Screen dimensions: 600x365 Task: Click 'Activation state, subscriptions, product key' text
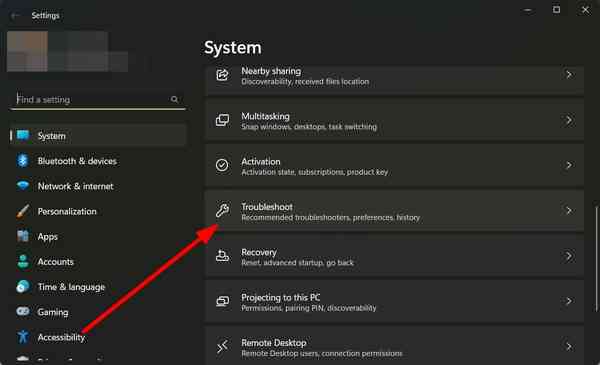[315, 172]
